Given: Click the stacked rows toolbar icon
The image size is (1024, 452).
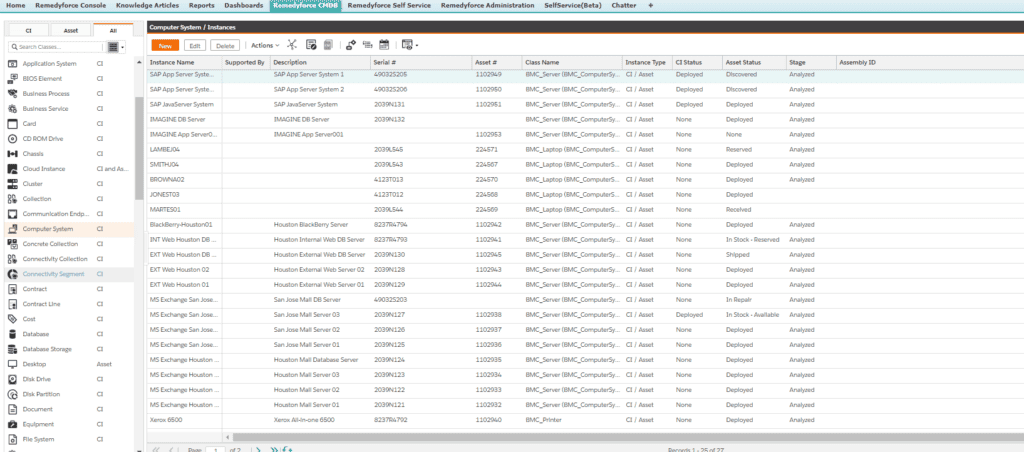Looking at the screenshot, I should tap(367, 45).
